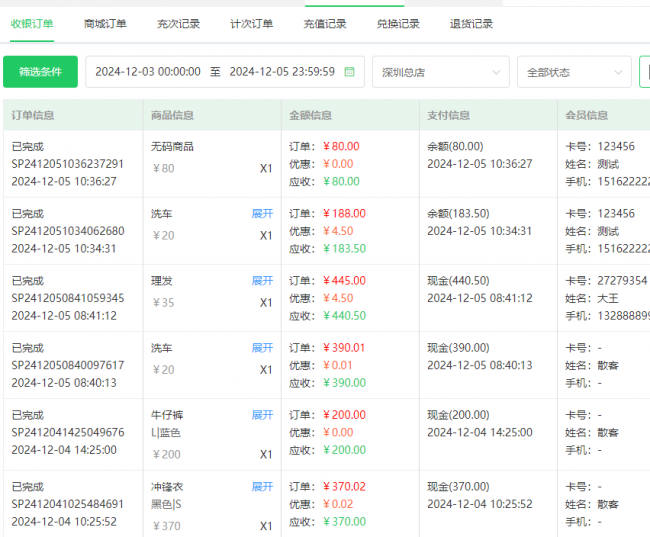Switch to 商城订单 tab

105,24
